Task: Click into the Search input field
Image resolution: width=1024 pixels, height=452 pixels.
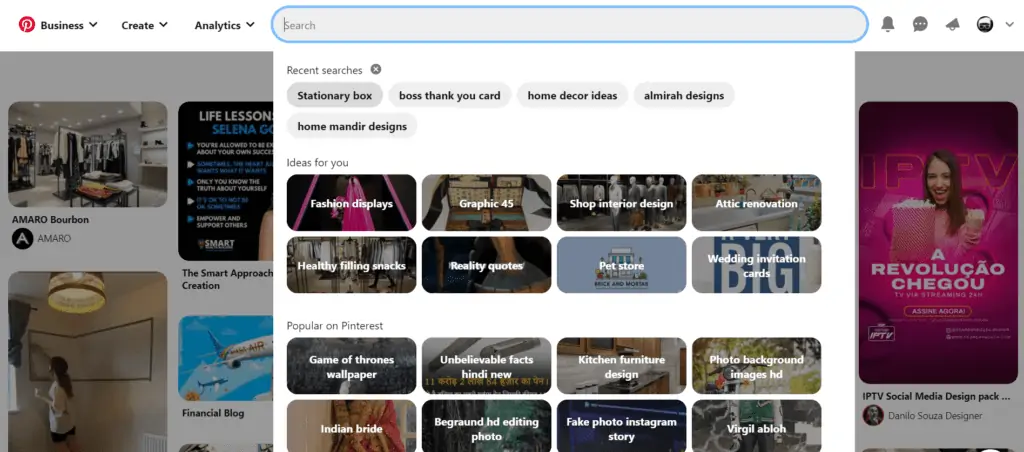Action: click(570, 25)
